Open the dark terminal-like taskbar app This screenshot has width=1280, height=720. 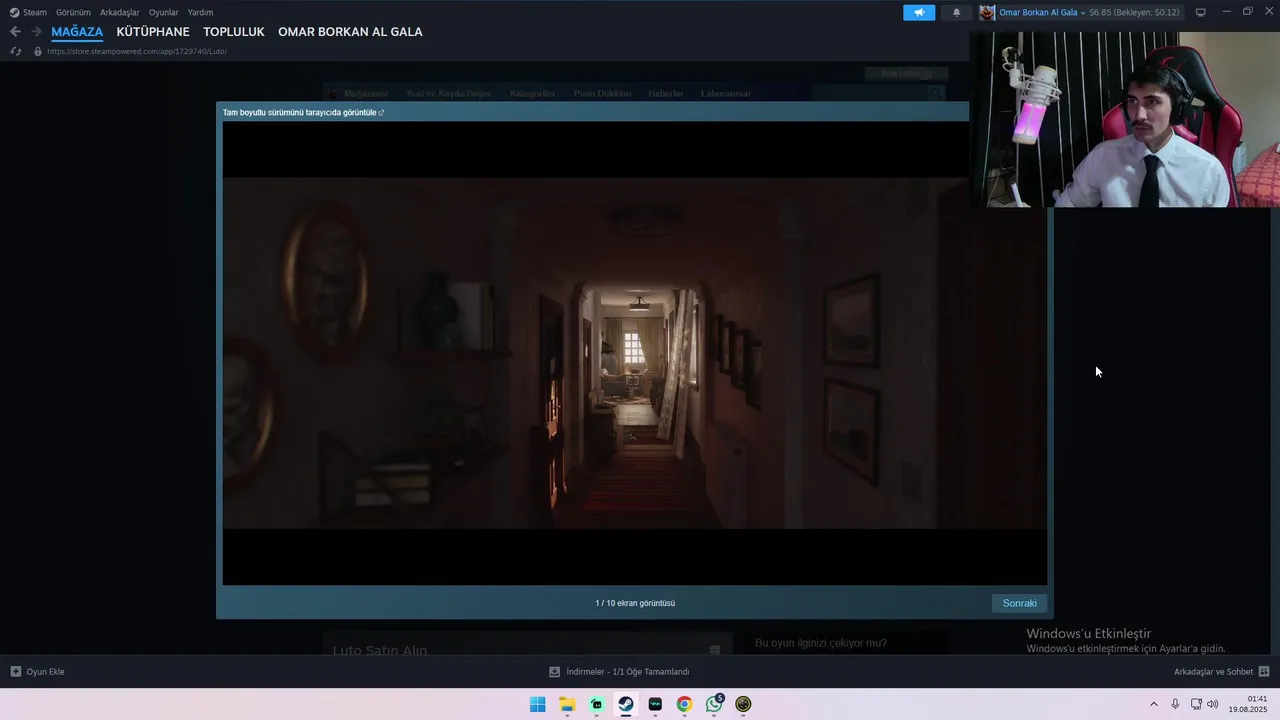point(655,704)
